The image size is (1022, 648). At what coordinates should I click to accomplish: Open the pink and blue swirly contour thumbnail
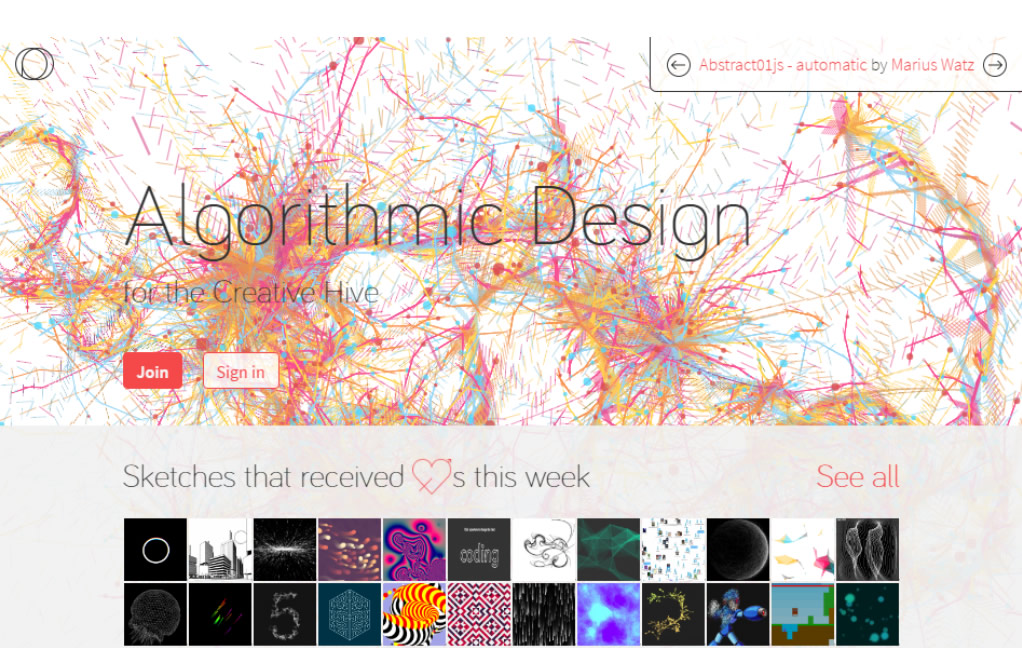tap(415, 550)
